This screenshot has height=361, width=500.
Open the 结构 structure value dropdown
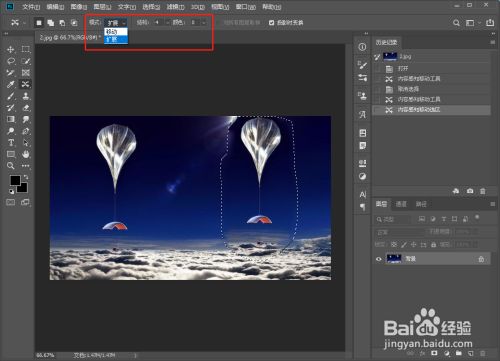(167, 23)
